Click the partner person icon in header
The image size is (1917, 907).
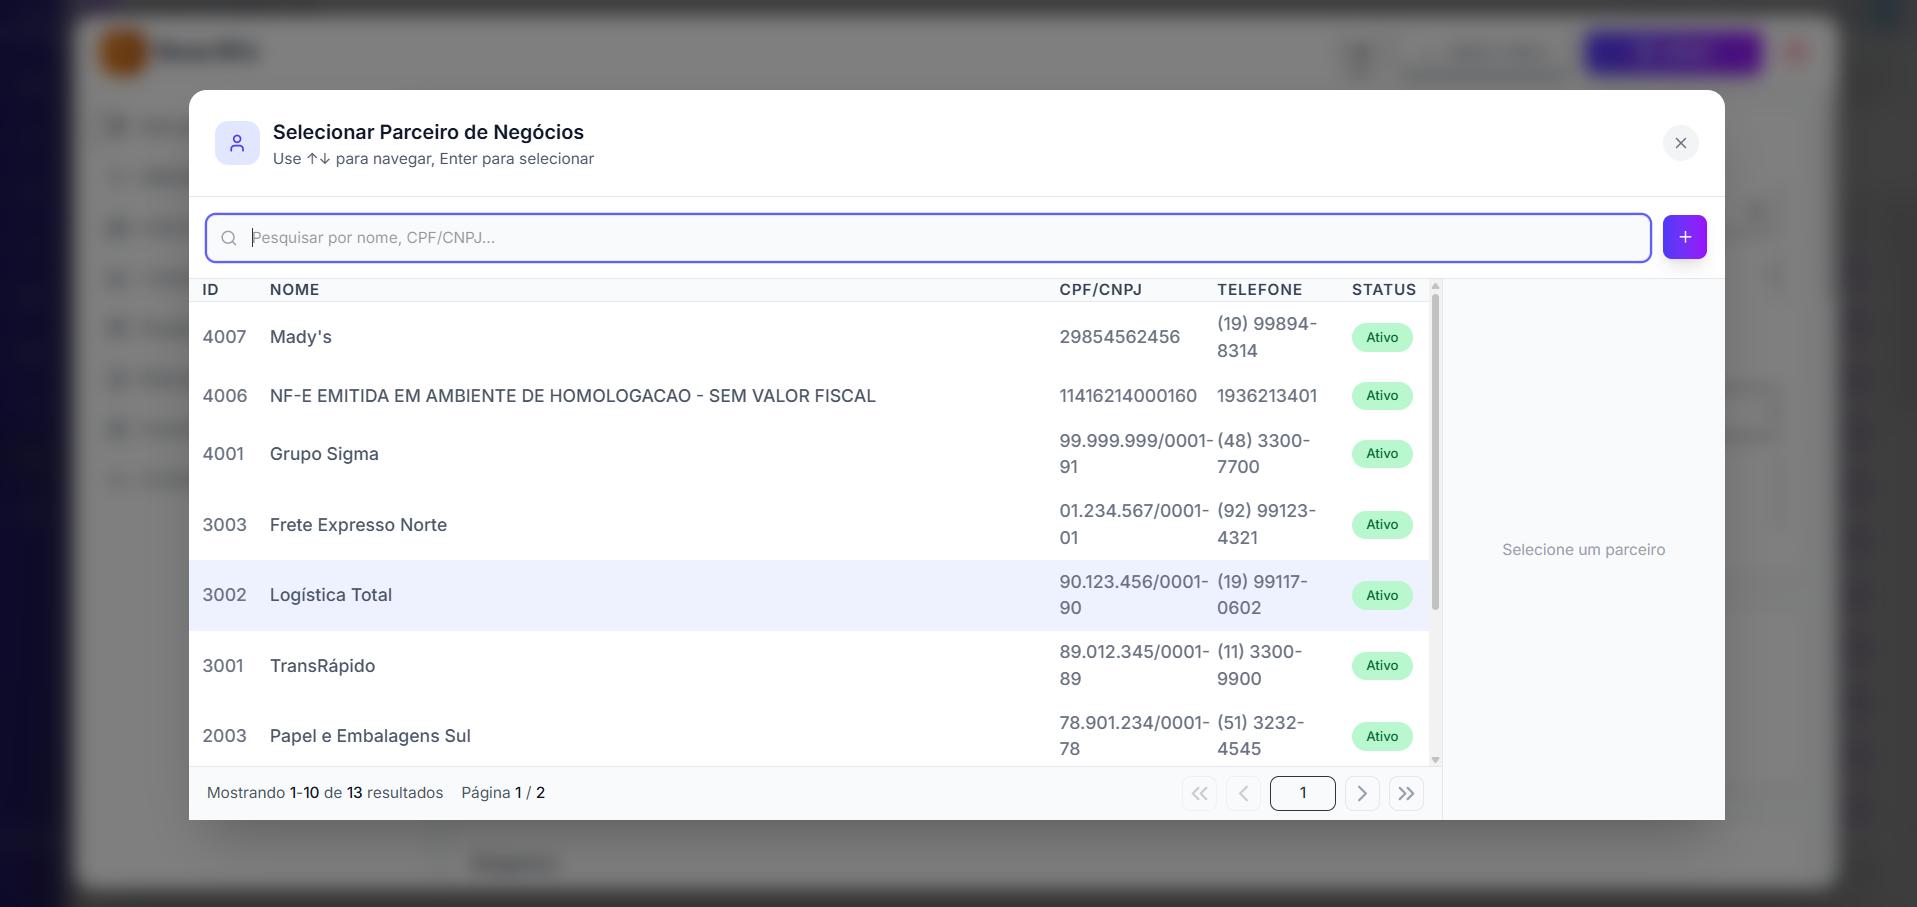237,143
